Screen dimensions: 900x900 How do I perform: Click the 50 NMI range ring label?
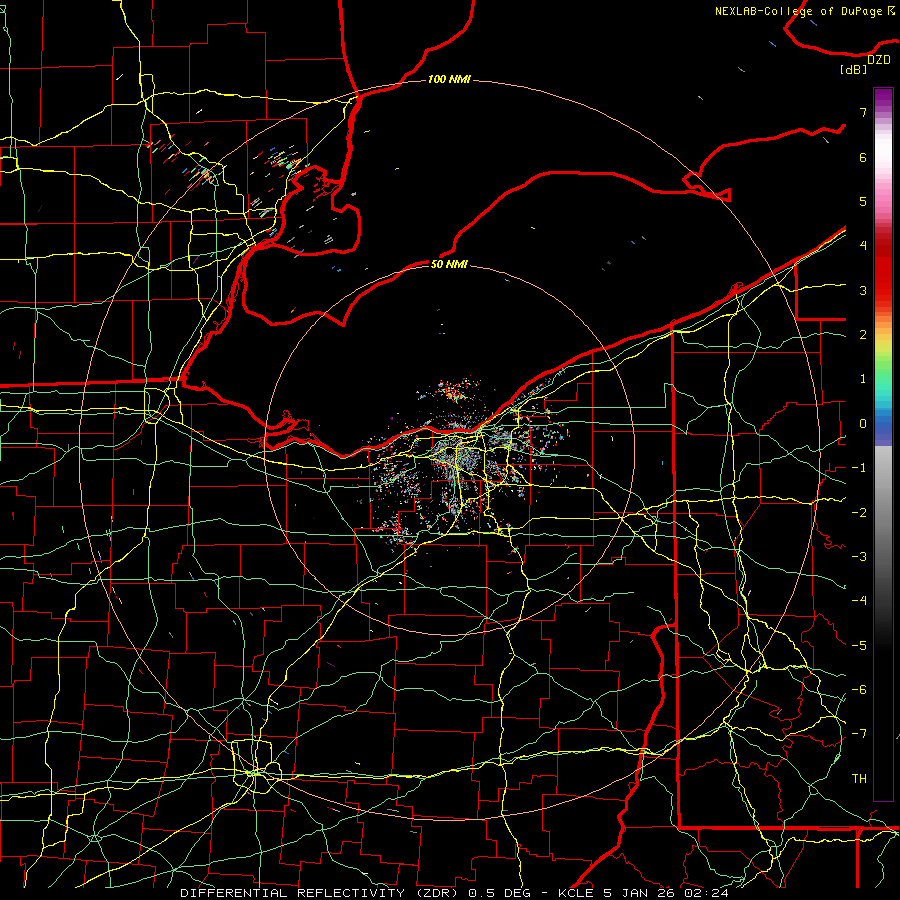[x=449, y=264]
